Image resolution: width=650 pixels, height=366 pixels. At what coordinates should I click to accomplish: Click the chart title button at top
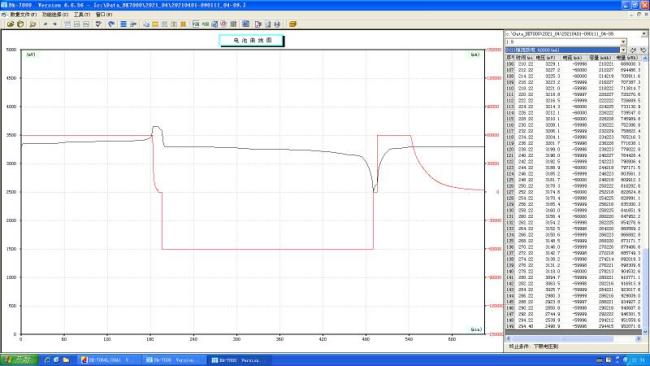(x=252, y=40)
